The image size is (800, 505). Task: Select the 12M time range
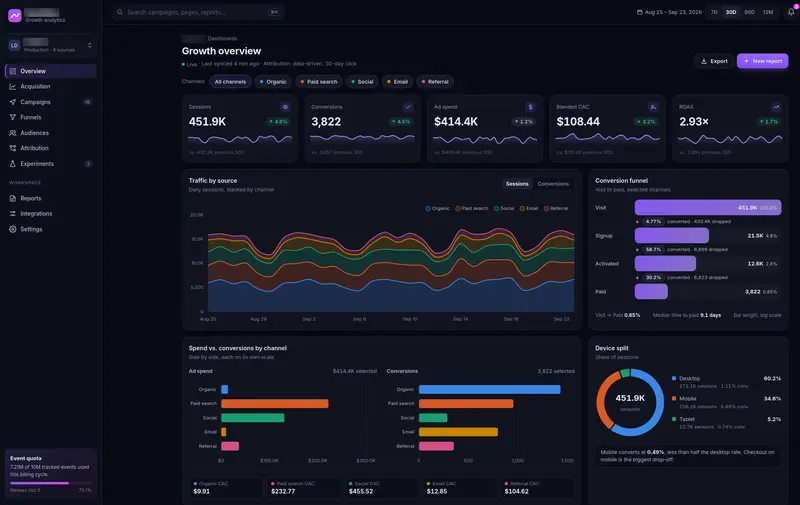tap(768, 12)
